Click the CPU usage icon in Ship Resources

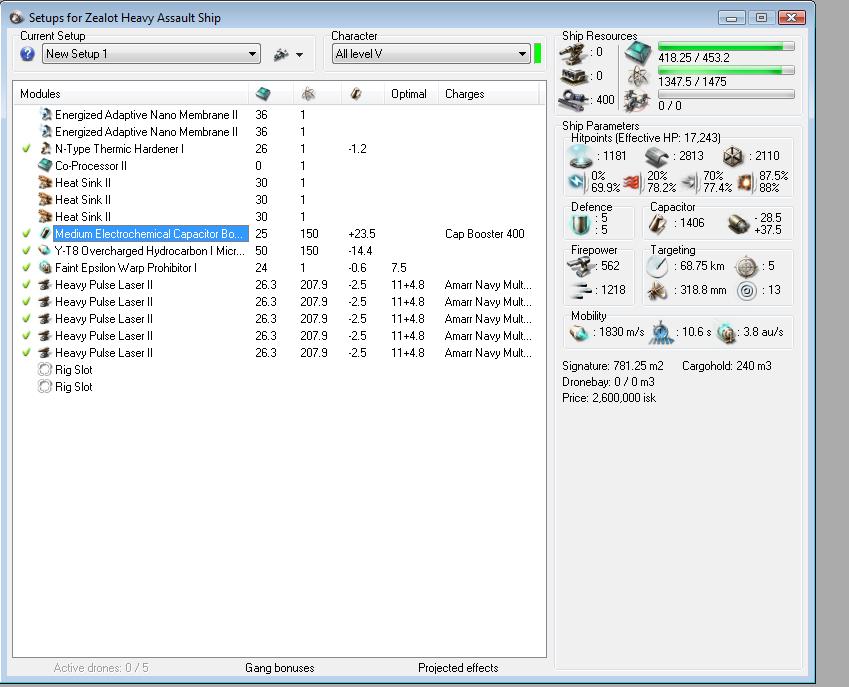637,53
